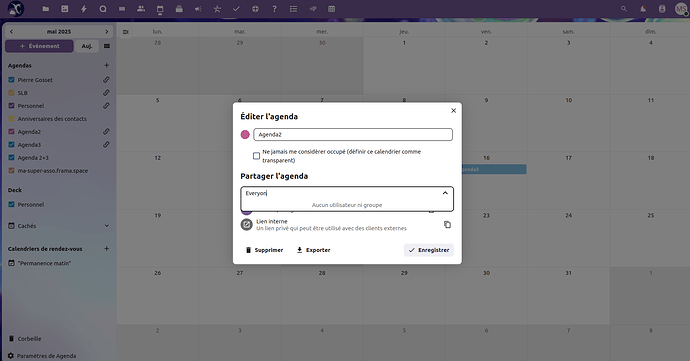Pick agenda color via pink swatch
This screenshot has width=690, height=361.
click(x=245, y=135)
